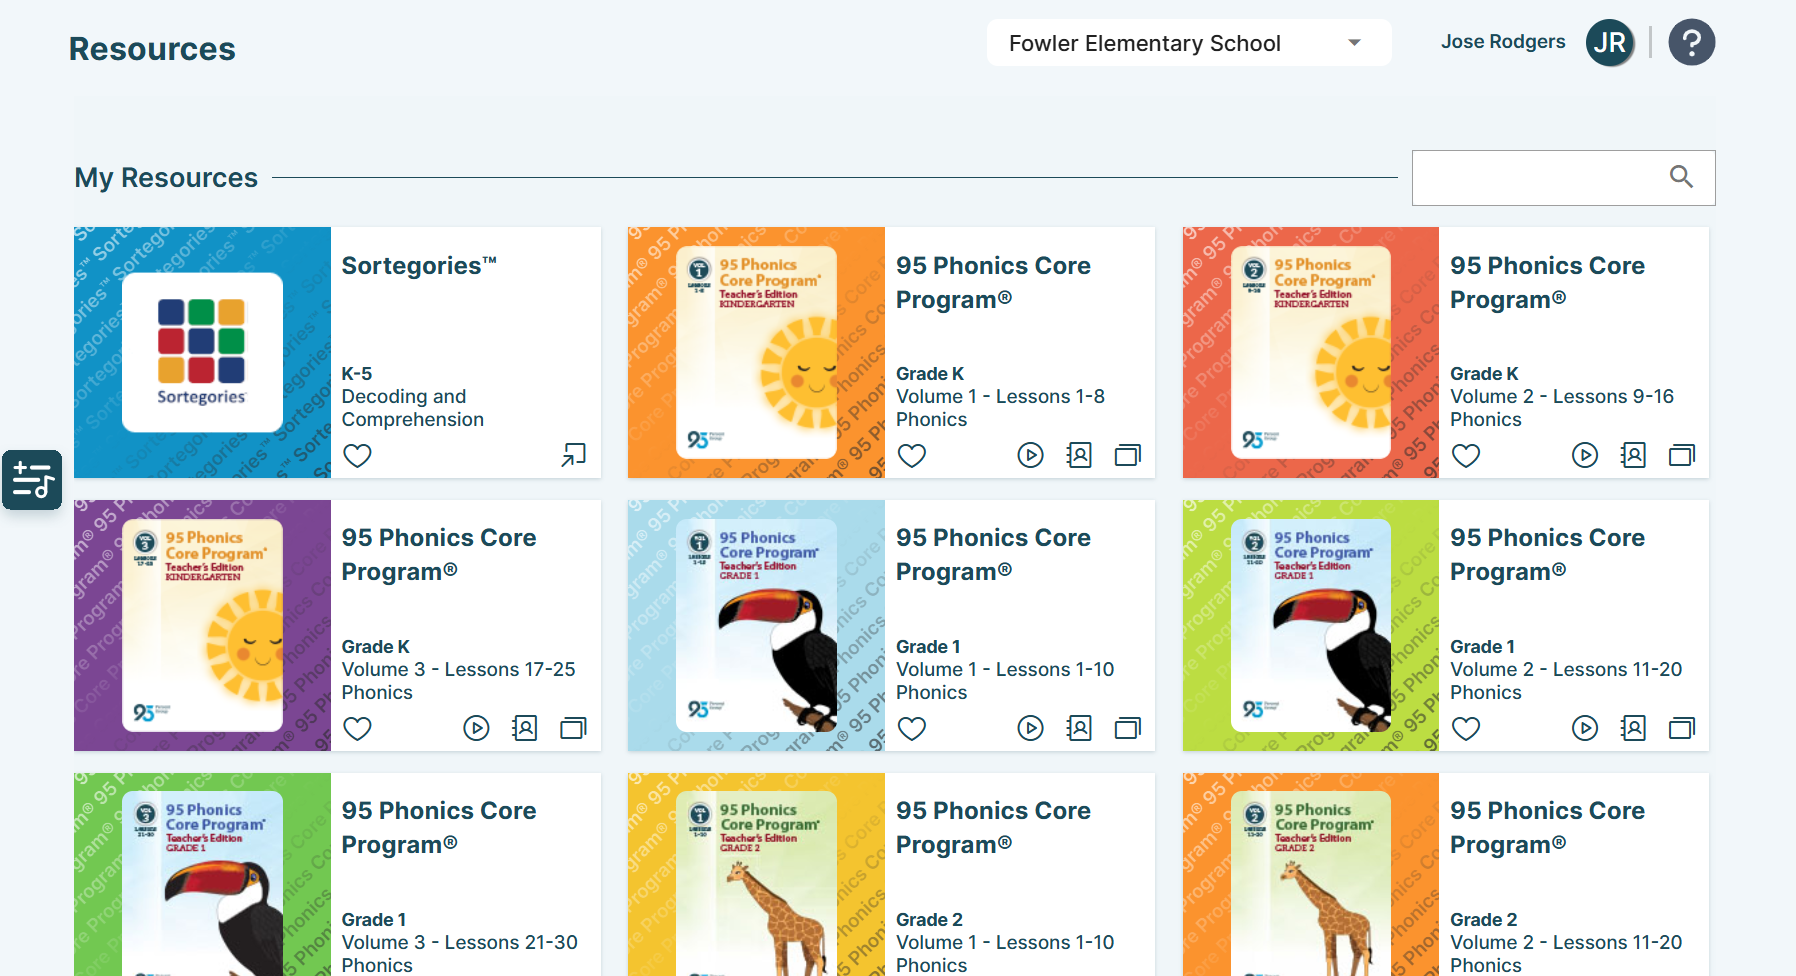Click 'Volume 1 - Lessons 1-8' text
Viewport: 1796px width, 976px height.
(x=1000, y=396)
